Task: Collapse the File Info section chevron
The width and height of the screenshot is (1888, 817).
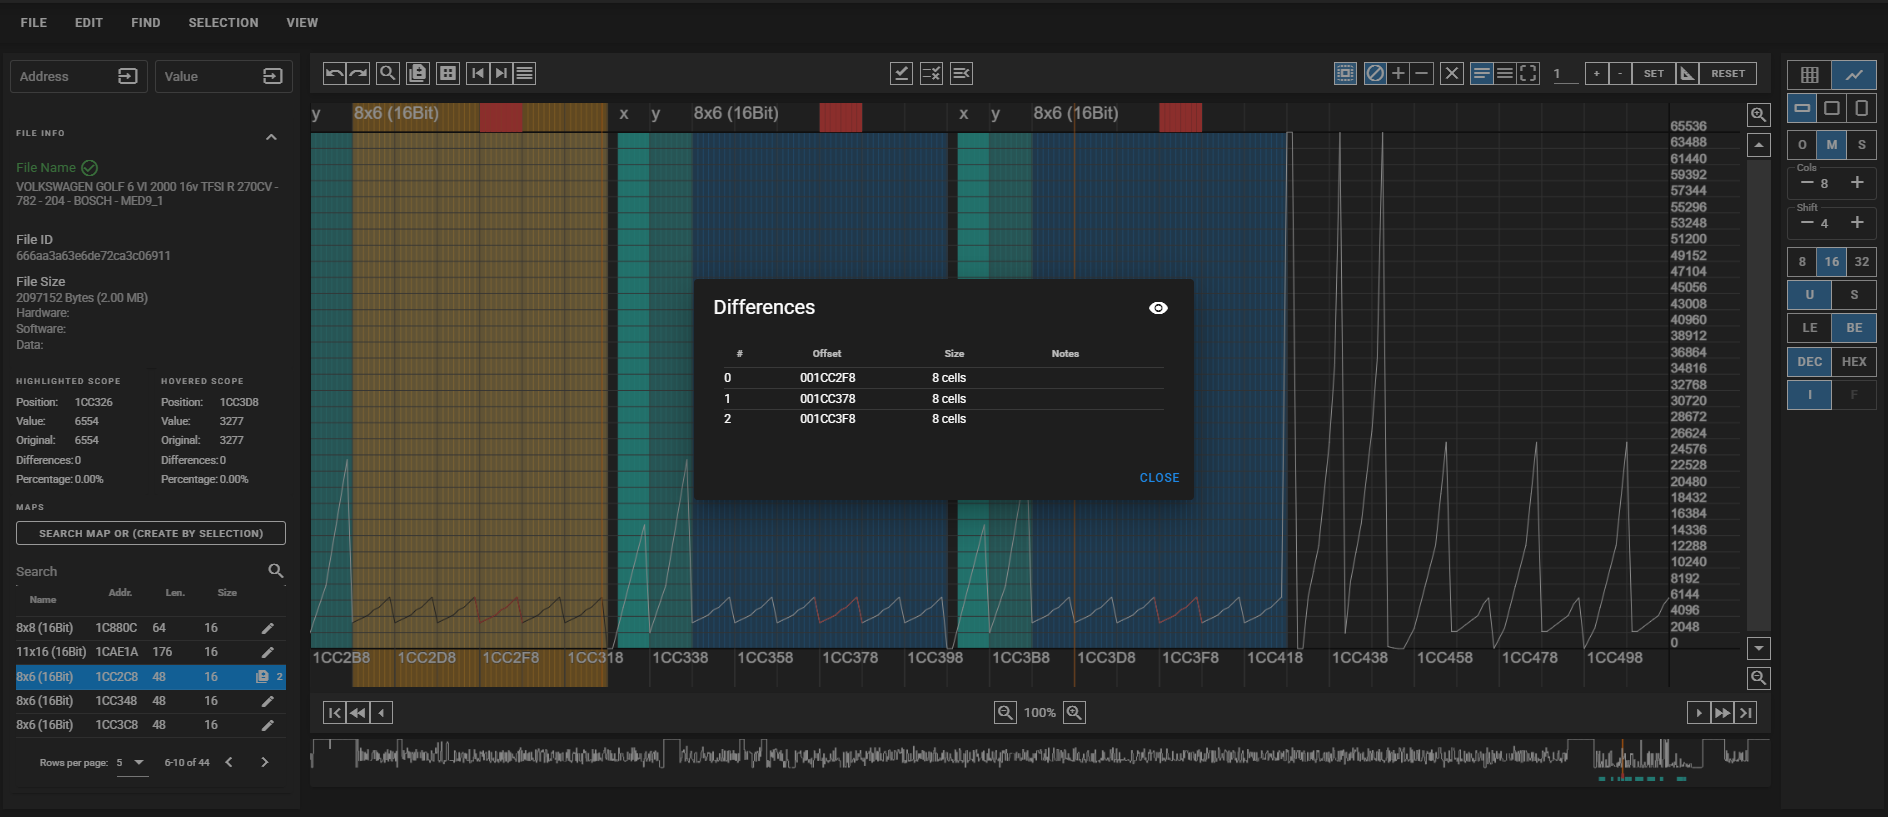Action: tap(271, 137)
